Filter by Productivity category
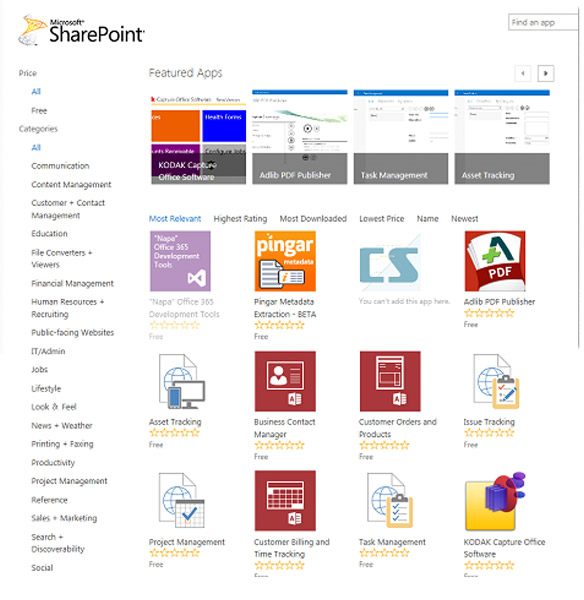 pyautogui.click(x=53, y=463)
